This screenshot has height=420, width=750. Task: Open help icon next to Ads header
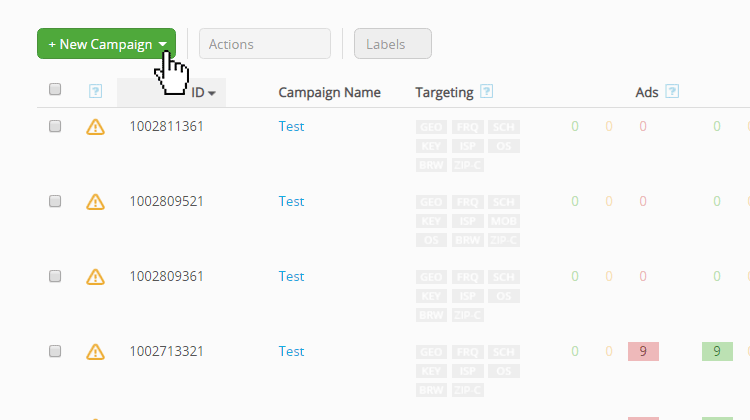point(672,91)
